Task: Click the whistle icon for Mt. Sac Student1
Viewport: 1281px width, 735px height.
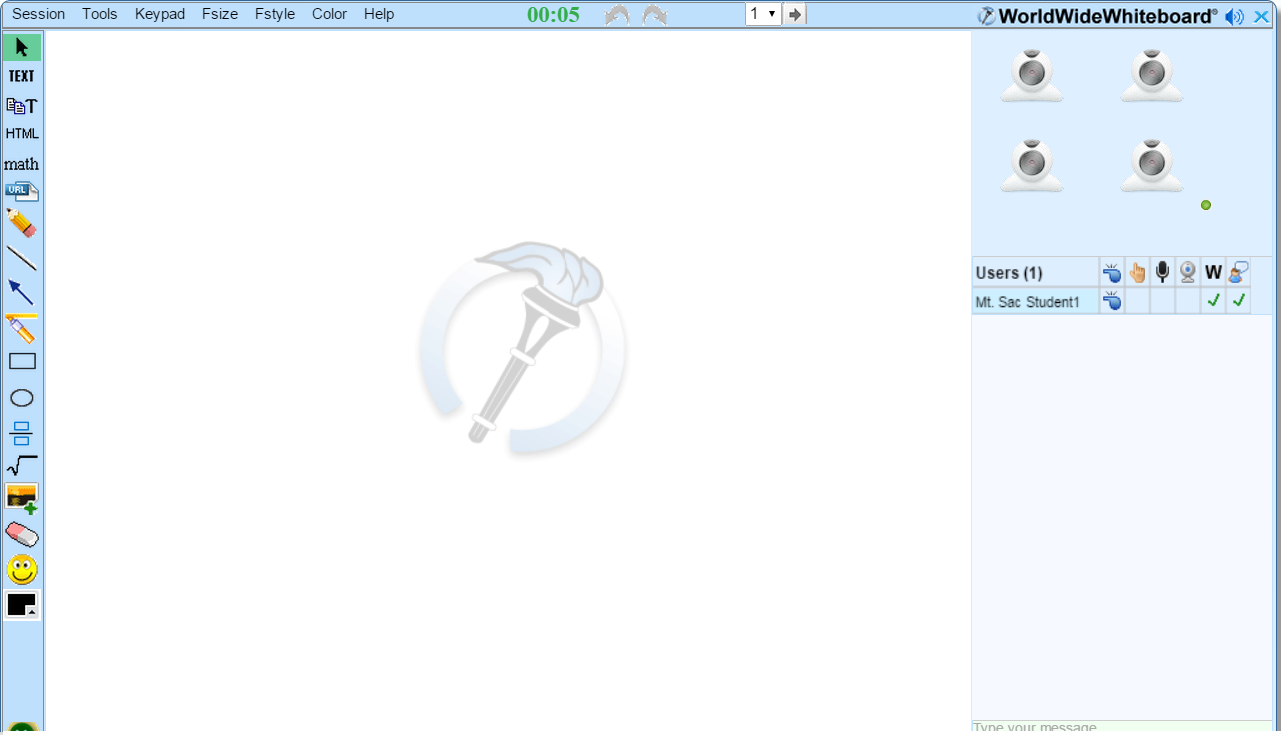Action: [x=1112, y=300]
